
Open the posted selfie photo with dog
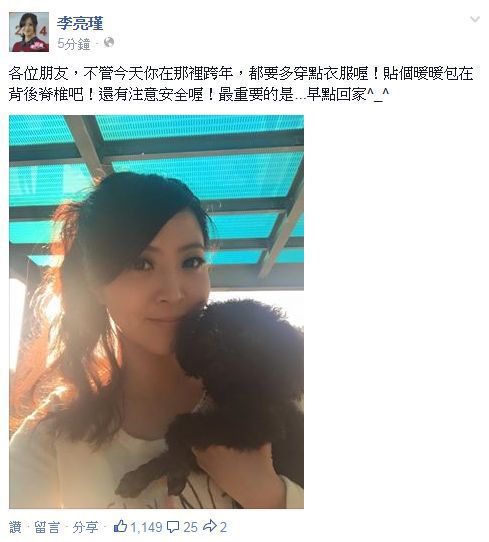click(x=156, y=312)
